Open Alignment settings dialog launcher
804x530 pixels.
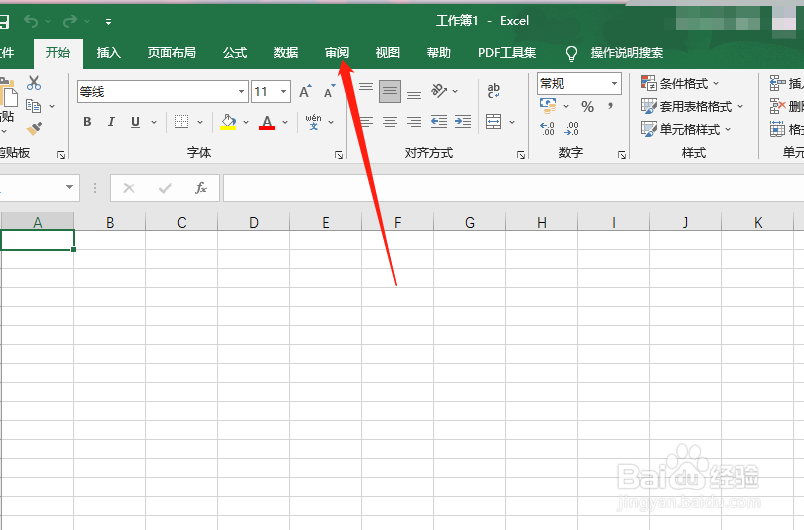(521, 155)
